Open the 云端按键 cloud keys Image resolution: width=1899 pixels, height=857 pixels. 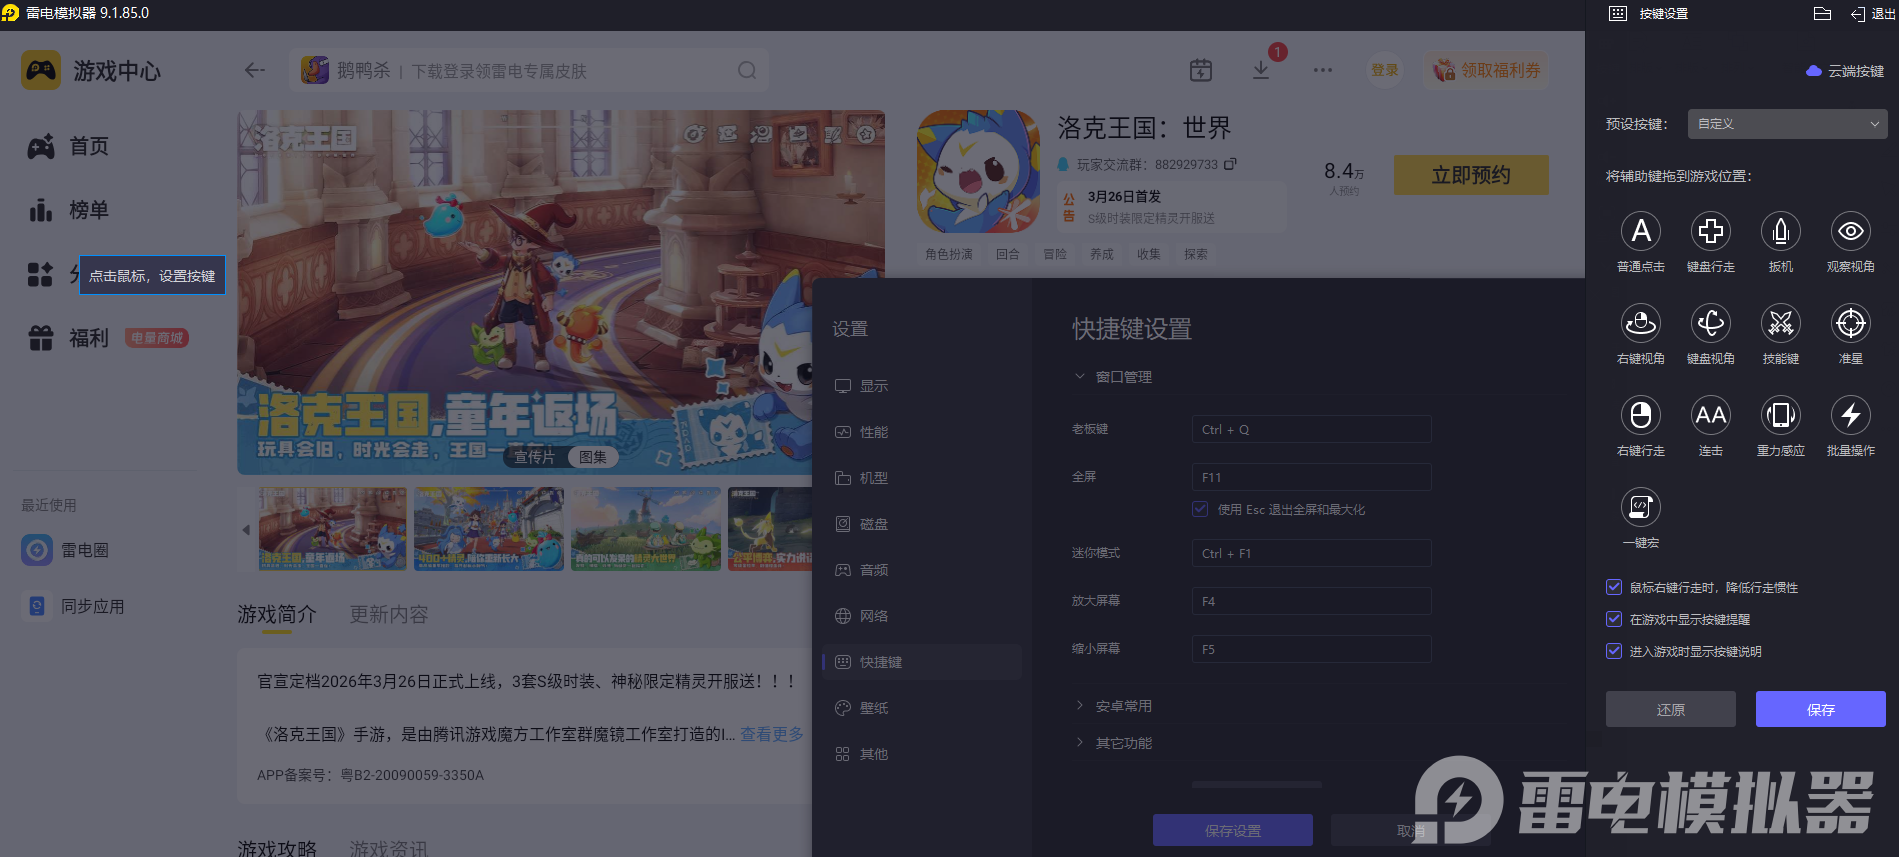[x=1845, y=71]
